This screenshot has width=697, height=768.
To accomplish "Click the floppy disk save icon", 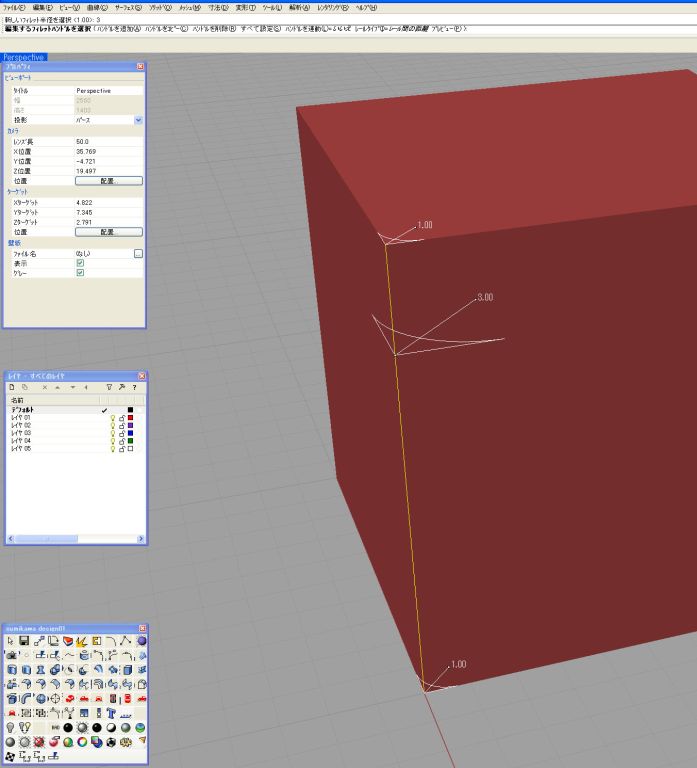I will click(24, 641).
